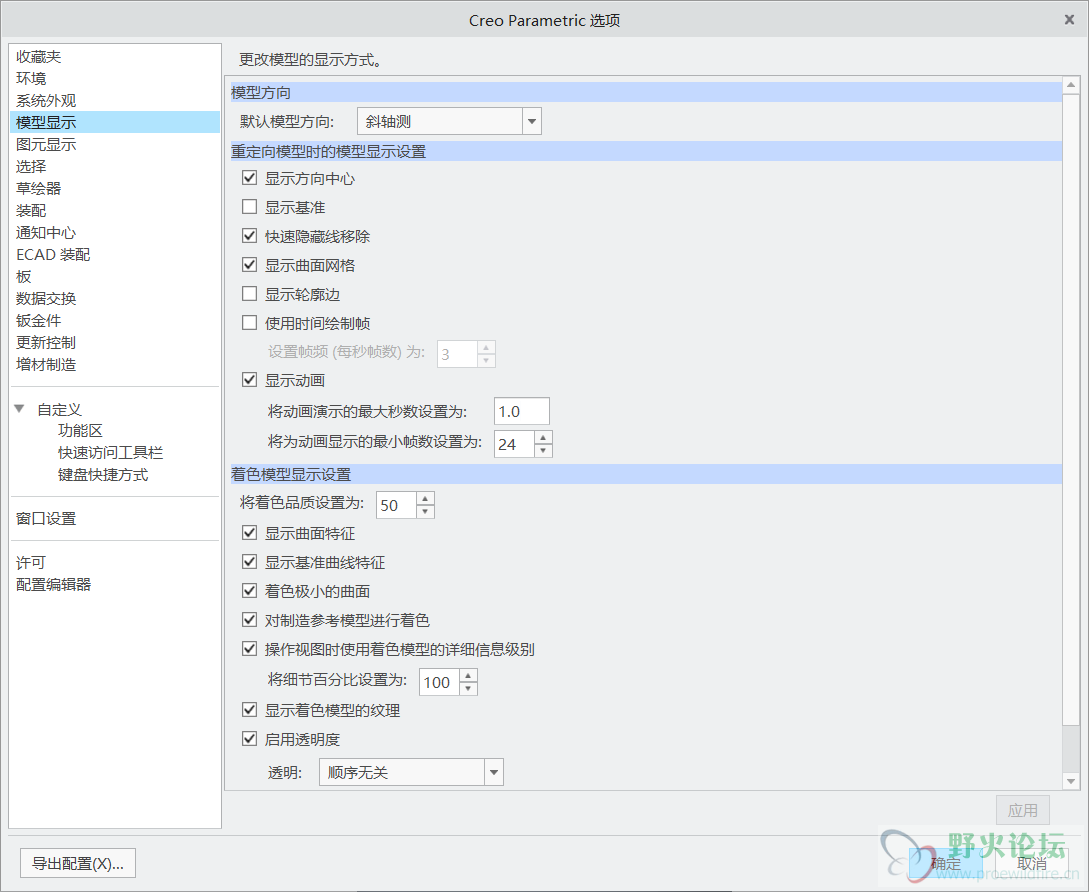The width and height of the screenshot is (1089, 892).
Task: Decrease 着色品质 with down arrow
Action: pos(425,512)
